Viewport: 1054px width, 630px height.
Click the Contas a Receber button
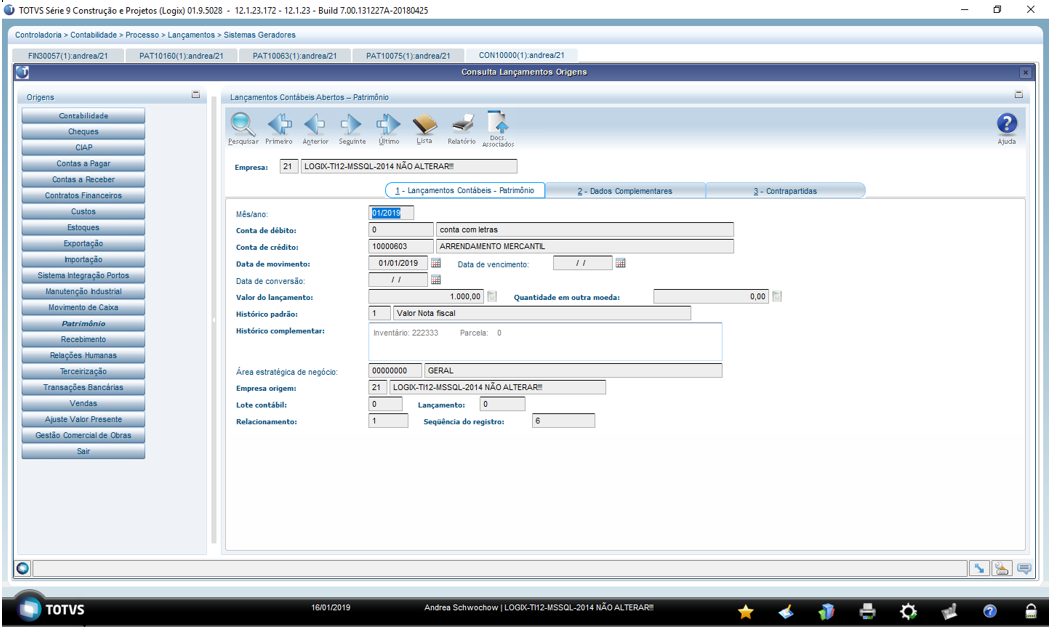(x=83, y=180)
